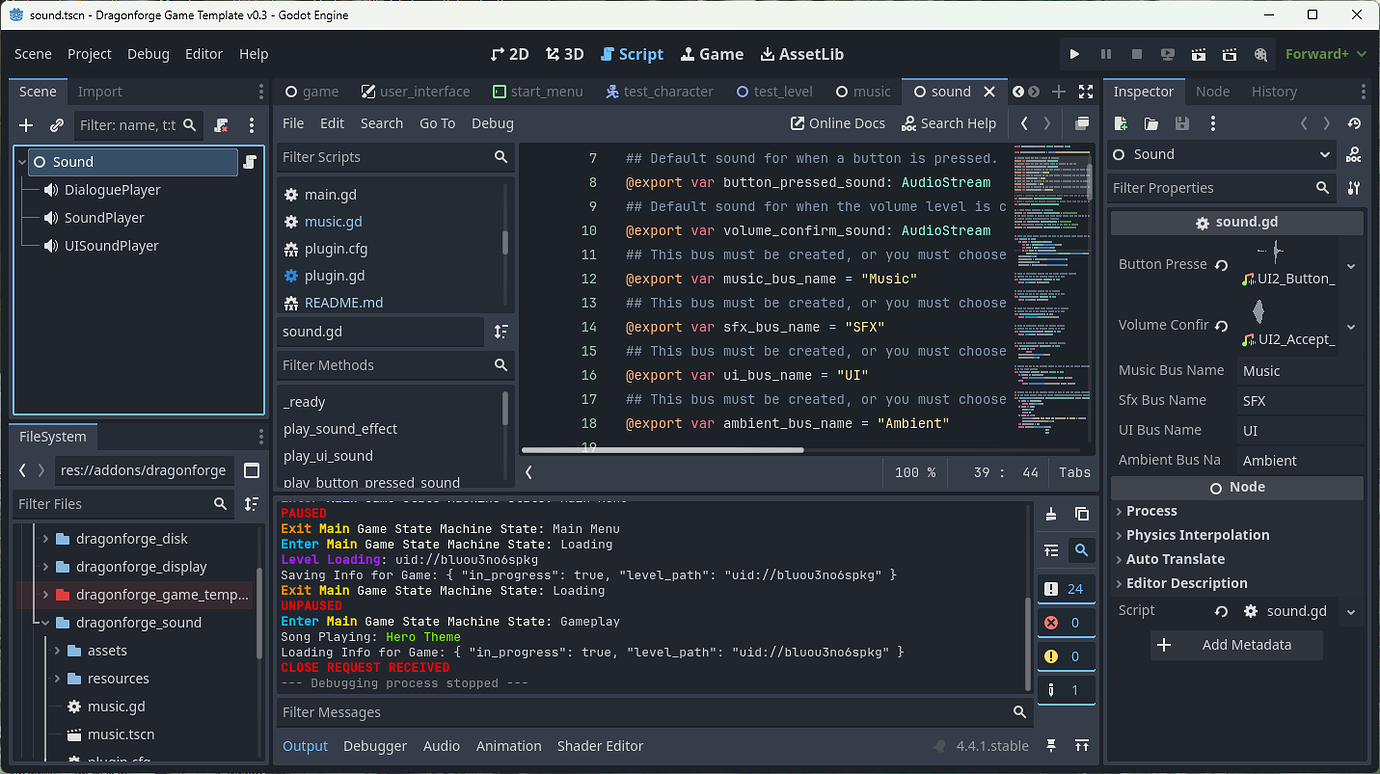Image resolution: width=1380 pixels, height=774 pixels.
Task: Toggle the warning count filter showing 0
Action: tap(1066, 656)
